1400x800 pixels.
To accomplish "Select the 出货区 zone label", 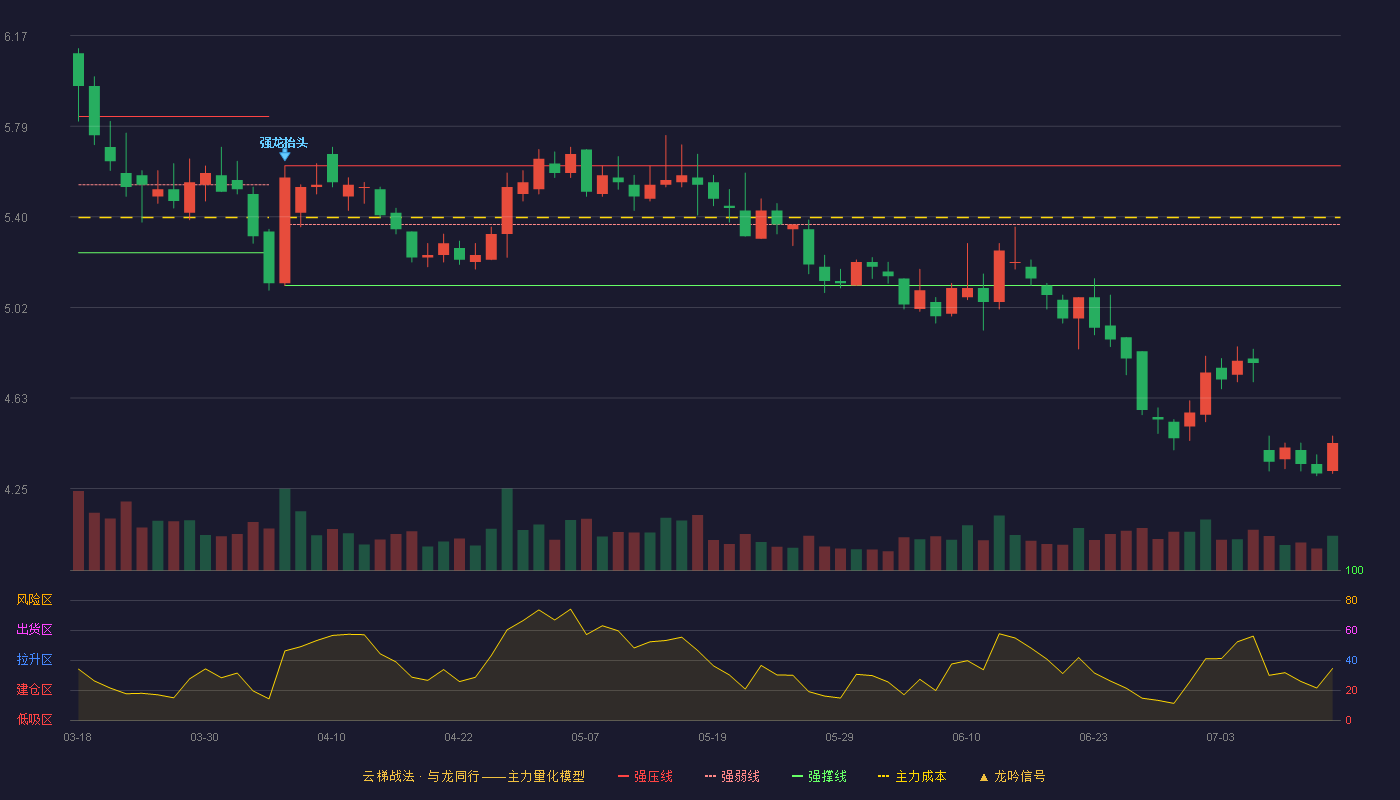I will pos(34,630).
